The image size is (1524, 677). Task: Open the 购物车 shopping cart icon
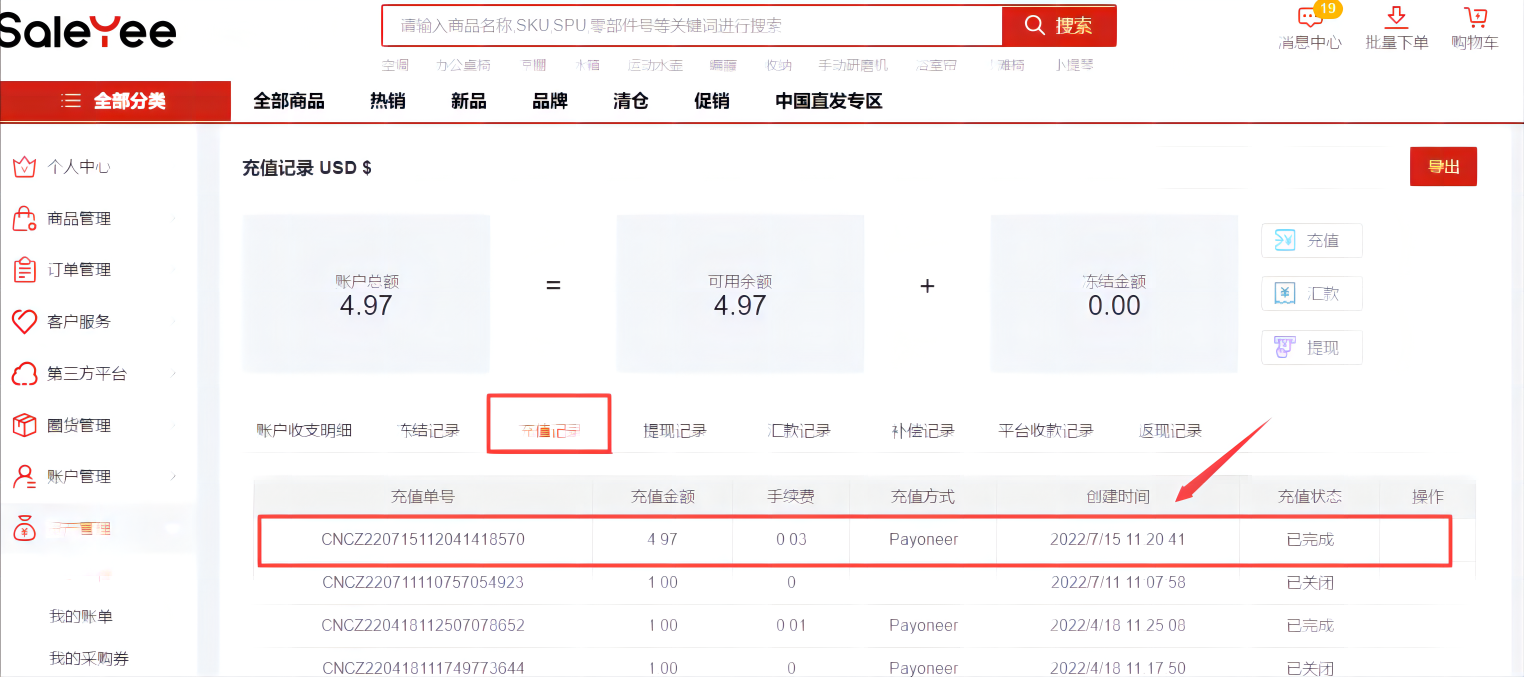tap(1475, 18)
